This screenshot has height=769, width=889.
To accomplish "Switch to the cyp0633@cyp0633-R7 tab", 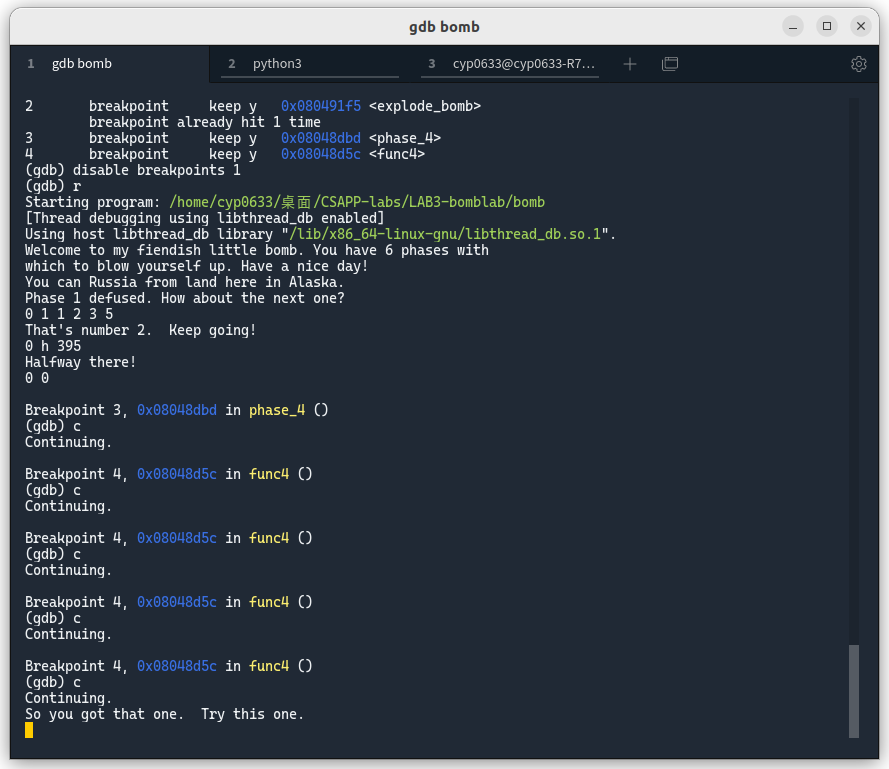I will coord(510,64).
